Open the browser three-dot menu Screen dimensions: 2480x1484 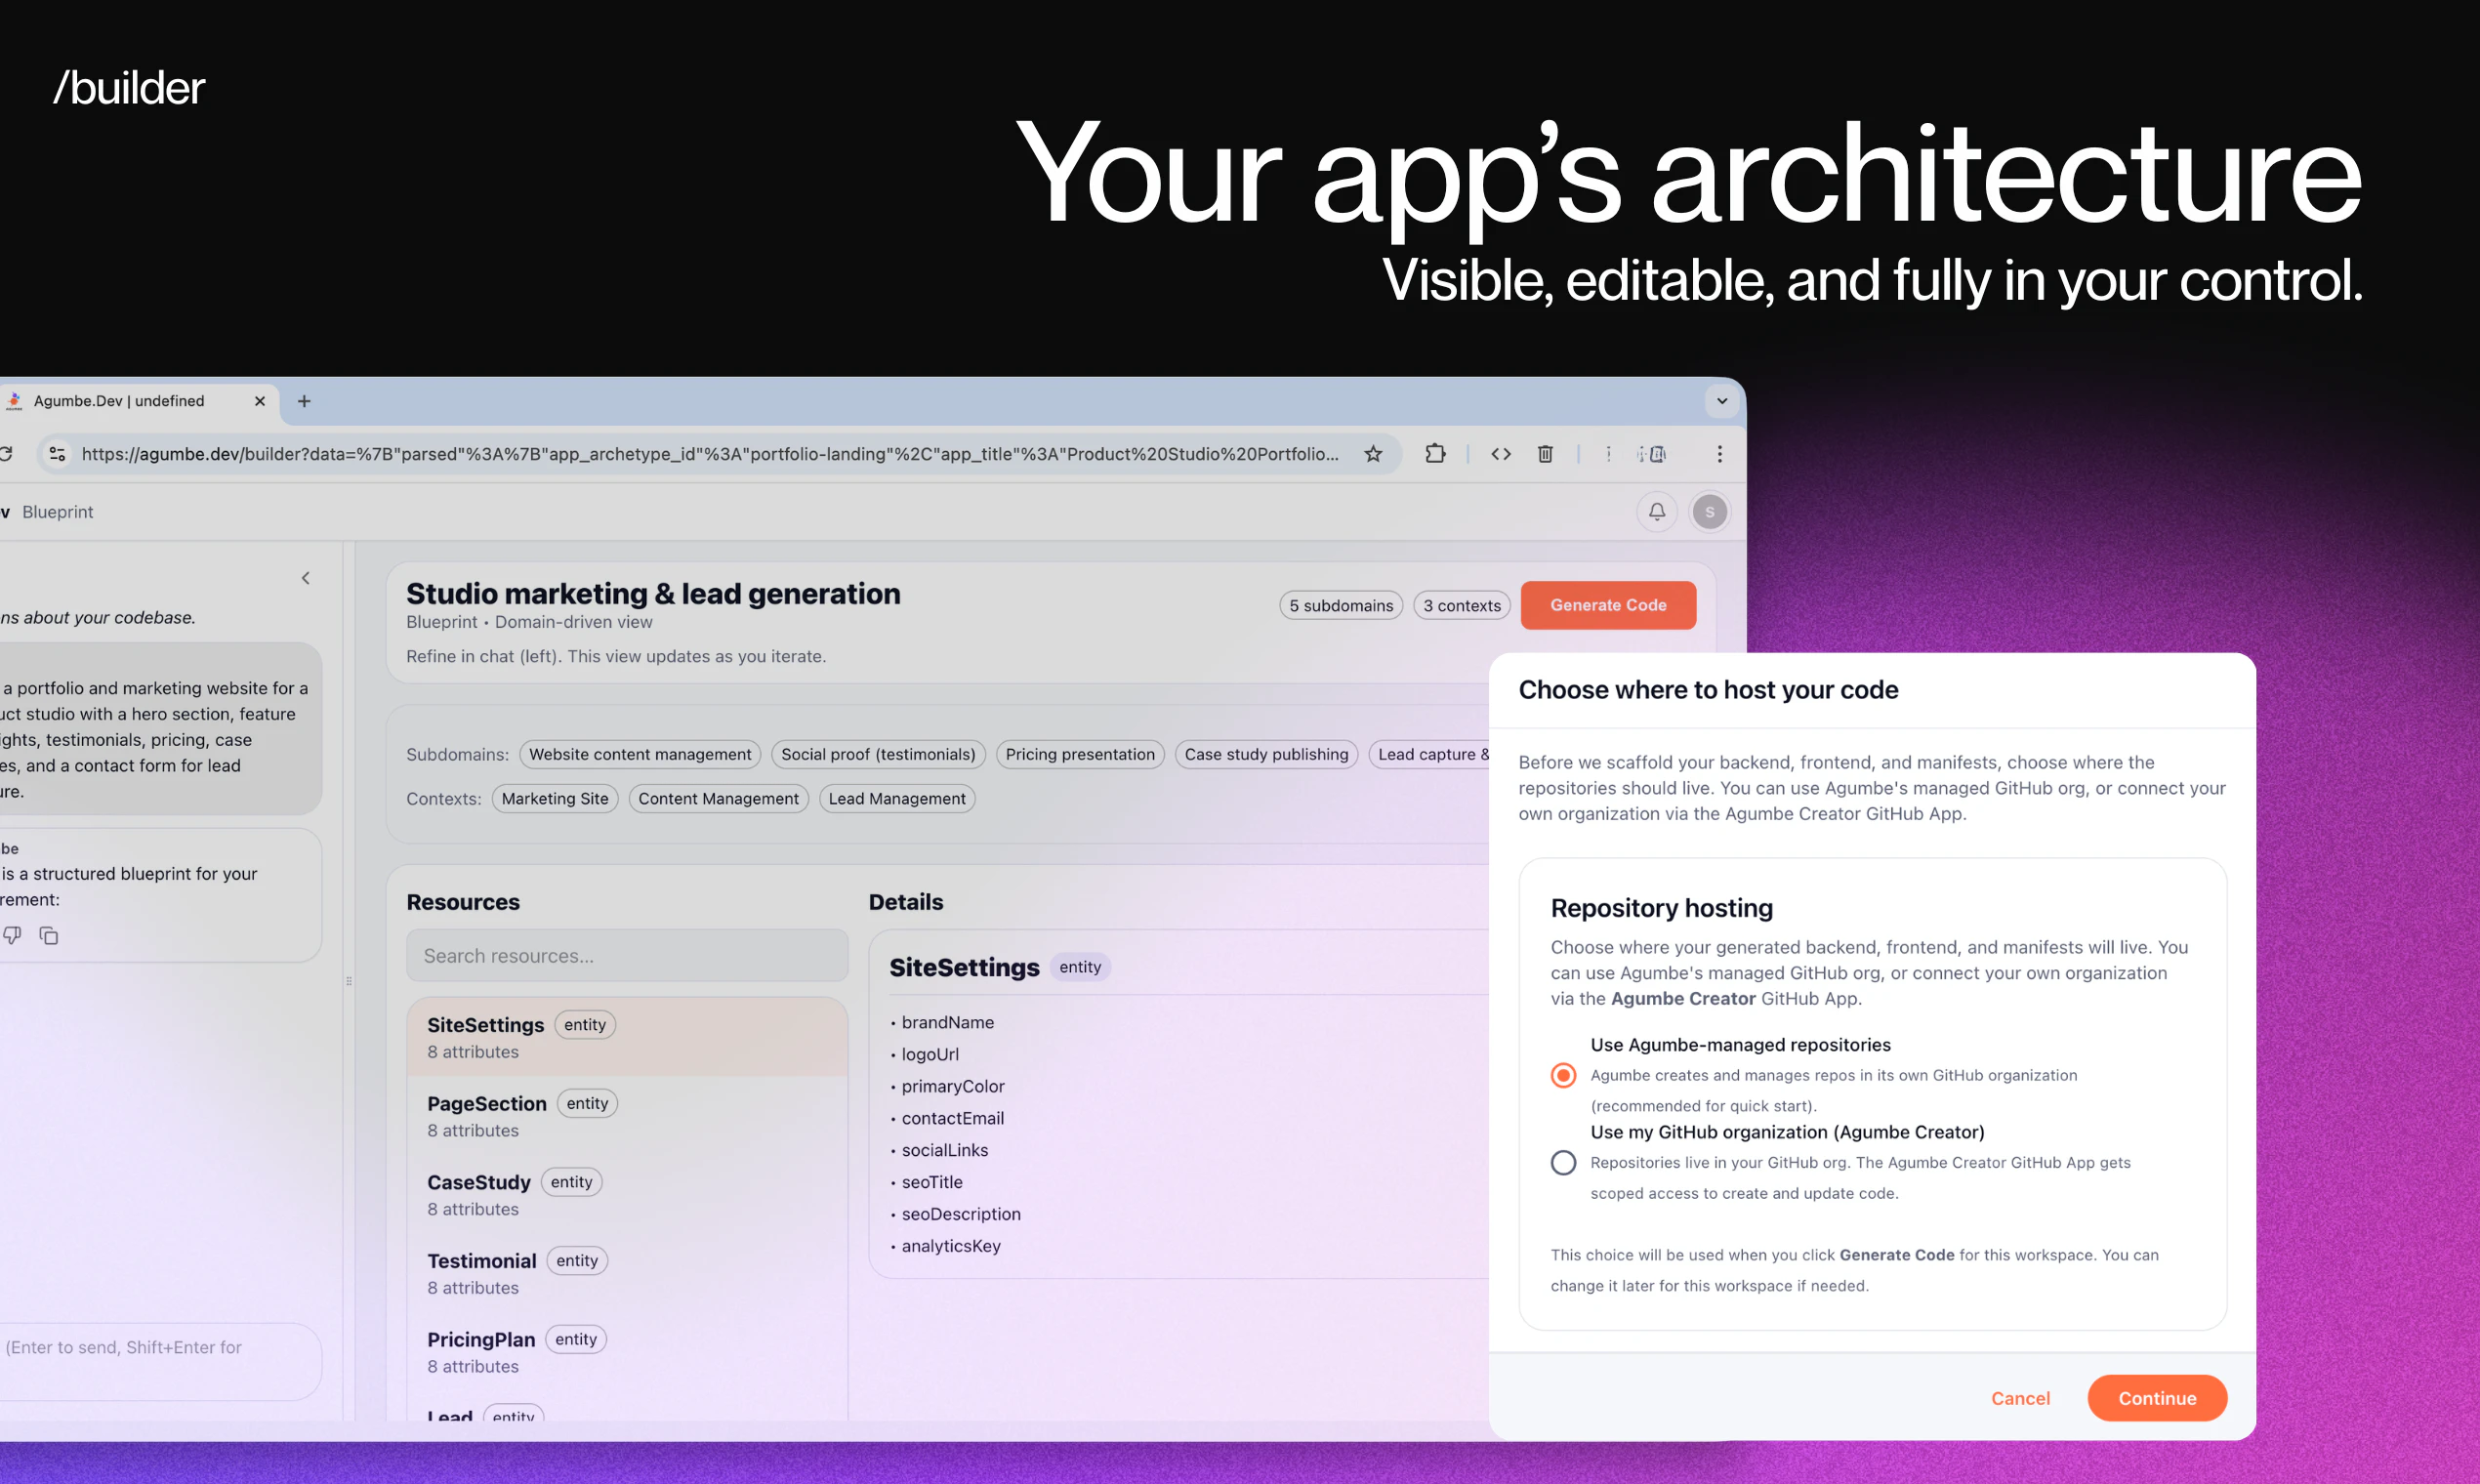point(1719,453)
